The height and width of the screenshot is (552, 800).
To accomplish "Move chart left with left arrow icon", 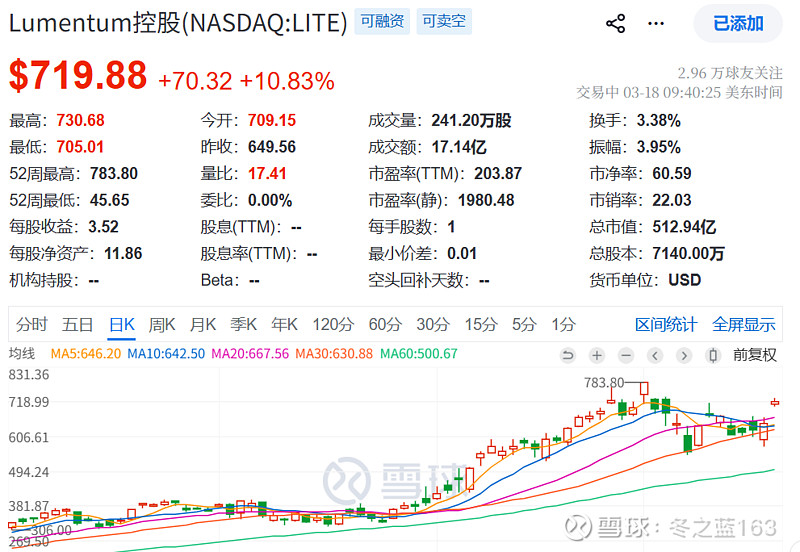I will tap(655, 355).
